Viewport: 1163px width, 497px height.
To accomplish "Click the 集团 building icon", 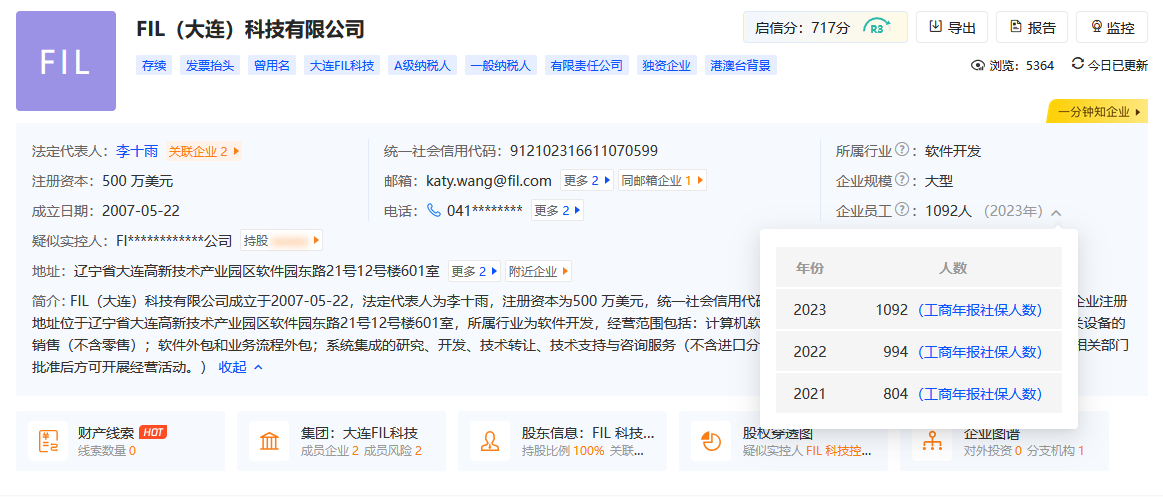I will (269, 441).
